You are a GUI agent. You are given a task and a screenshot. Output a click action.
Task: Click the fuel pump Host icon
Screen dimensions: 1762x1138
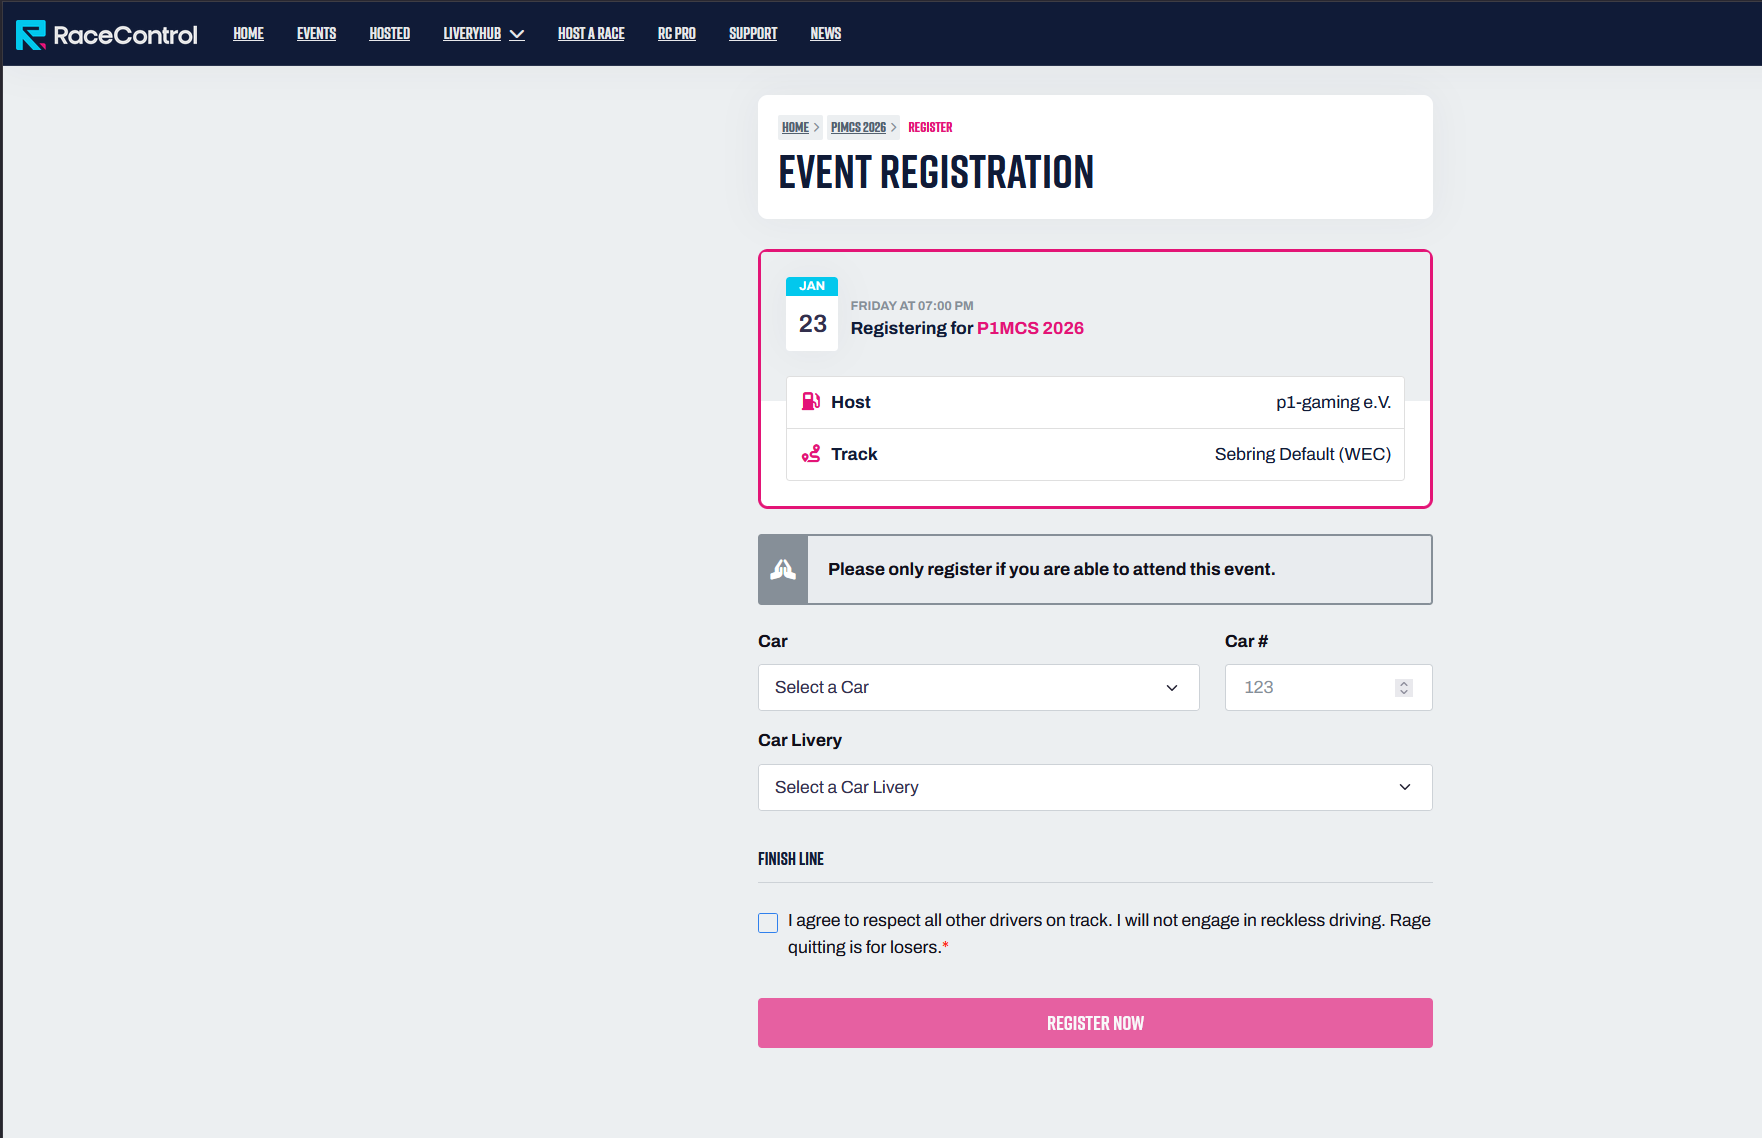point(811,402)
